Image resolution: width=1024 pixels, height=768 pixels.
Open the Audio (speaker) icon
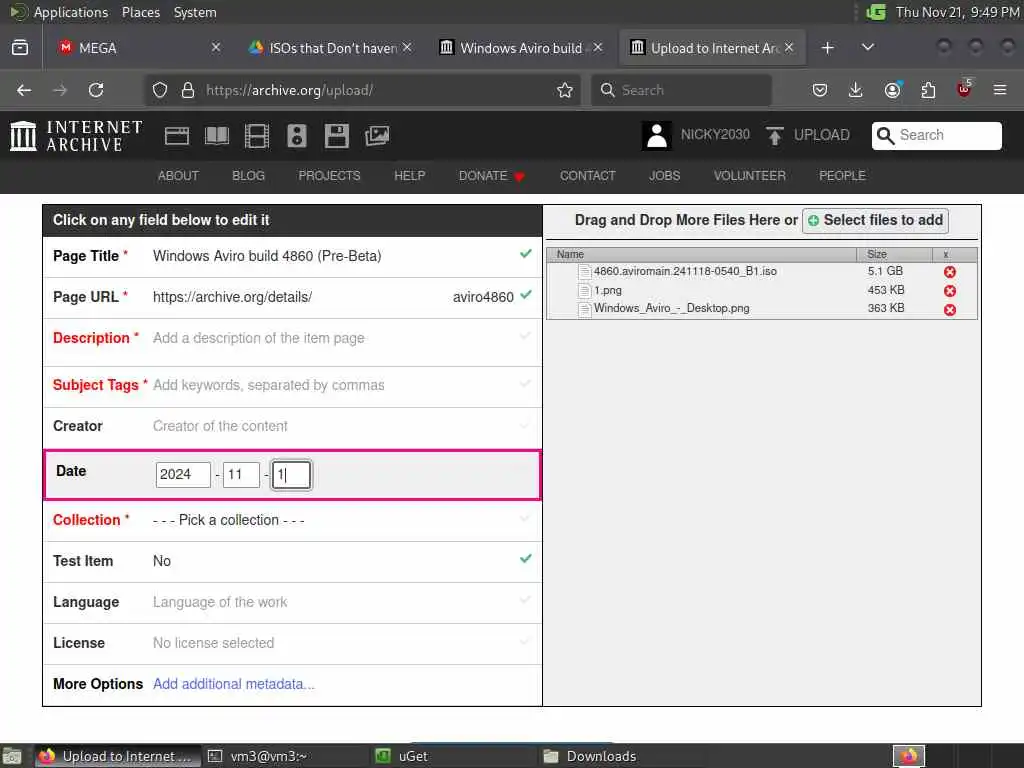296,136
